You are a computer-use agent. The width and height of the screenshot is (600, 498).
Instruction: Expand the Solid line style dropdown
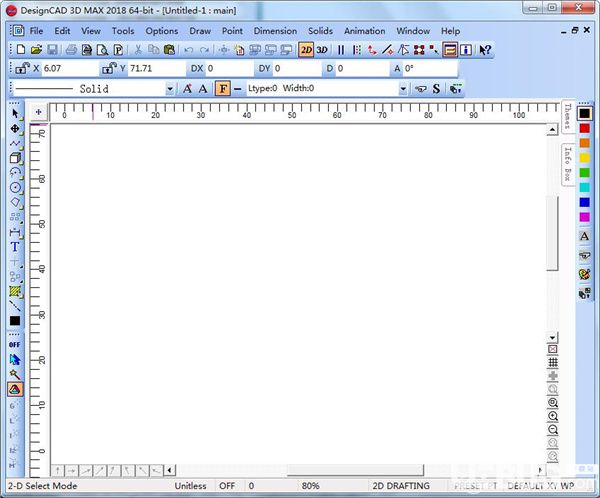[170, 89]
